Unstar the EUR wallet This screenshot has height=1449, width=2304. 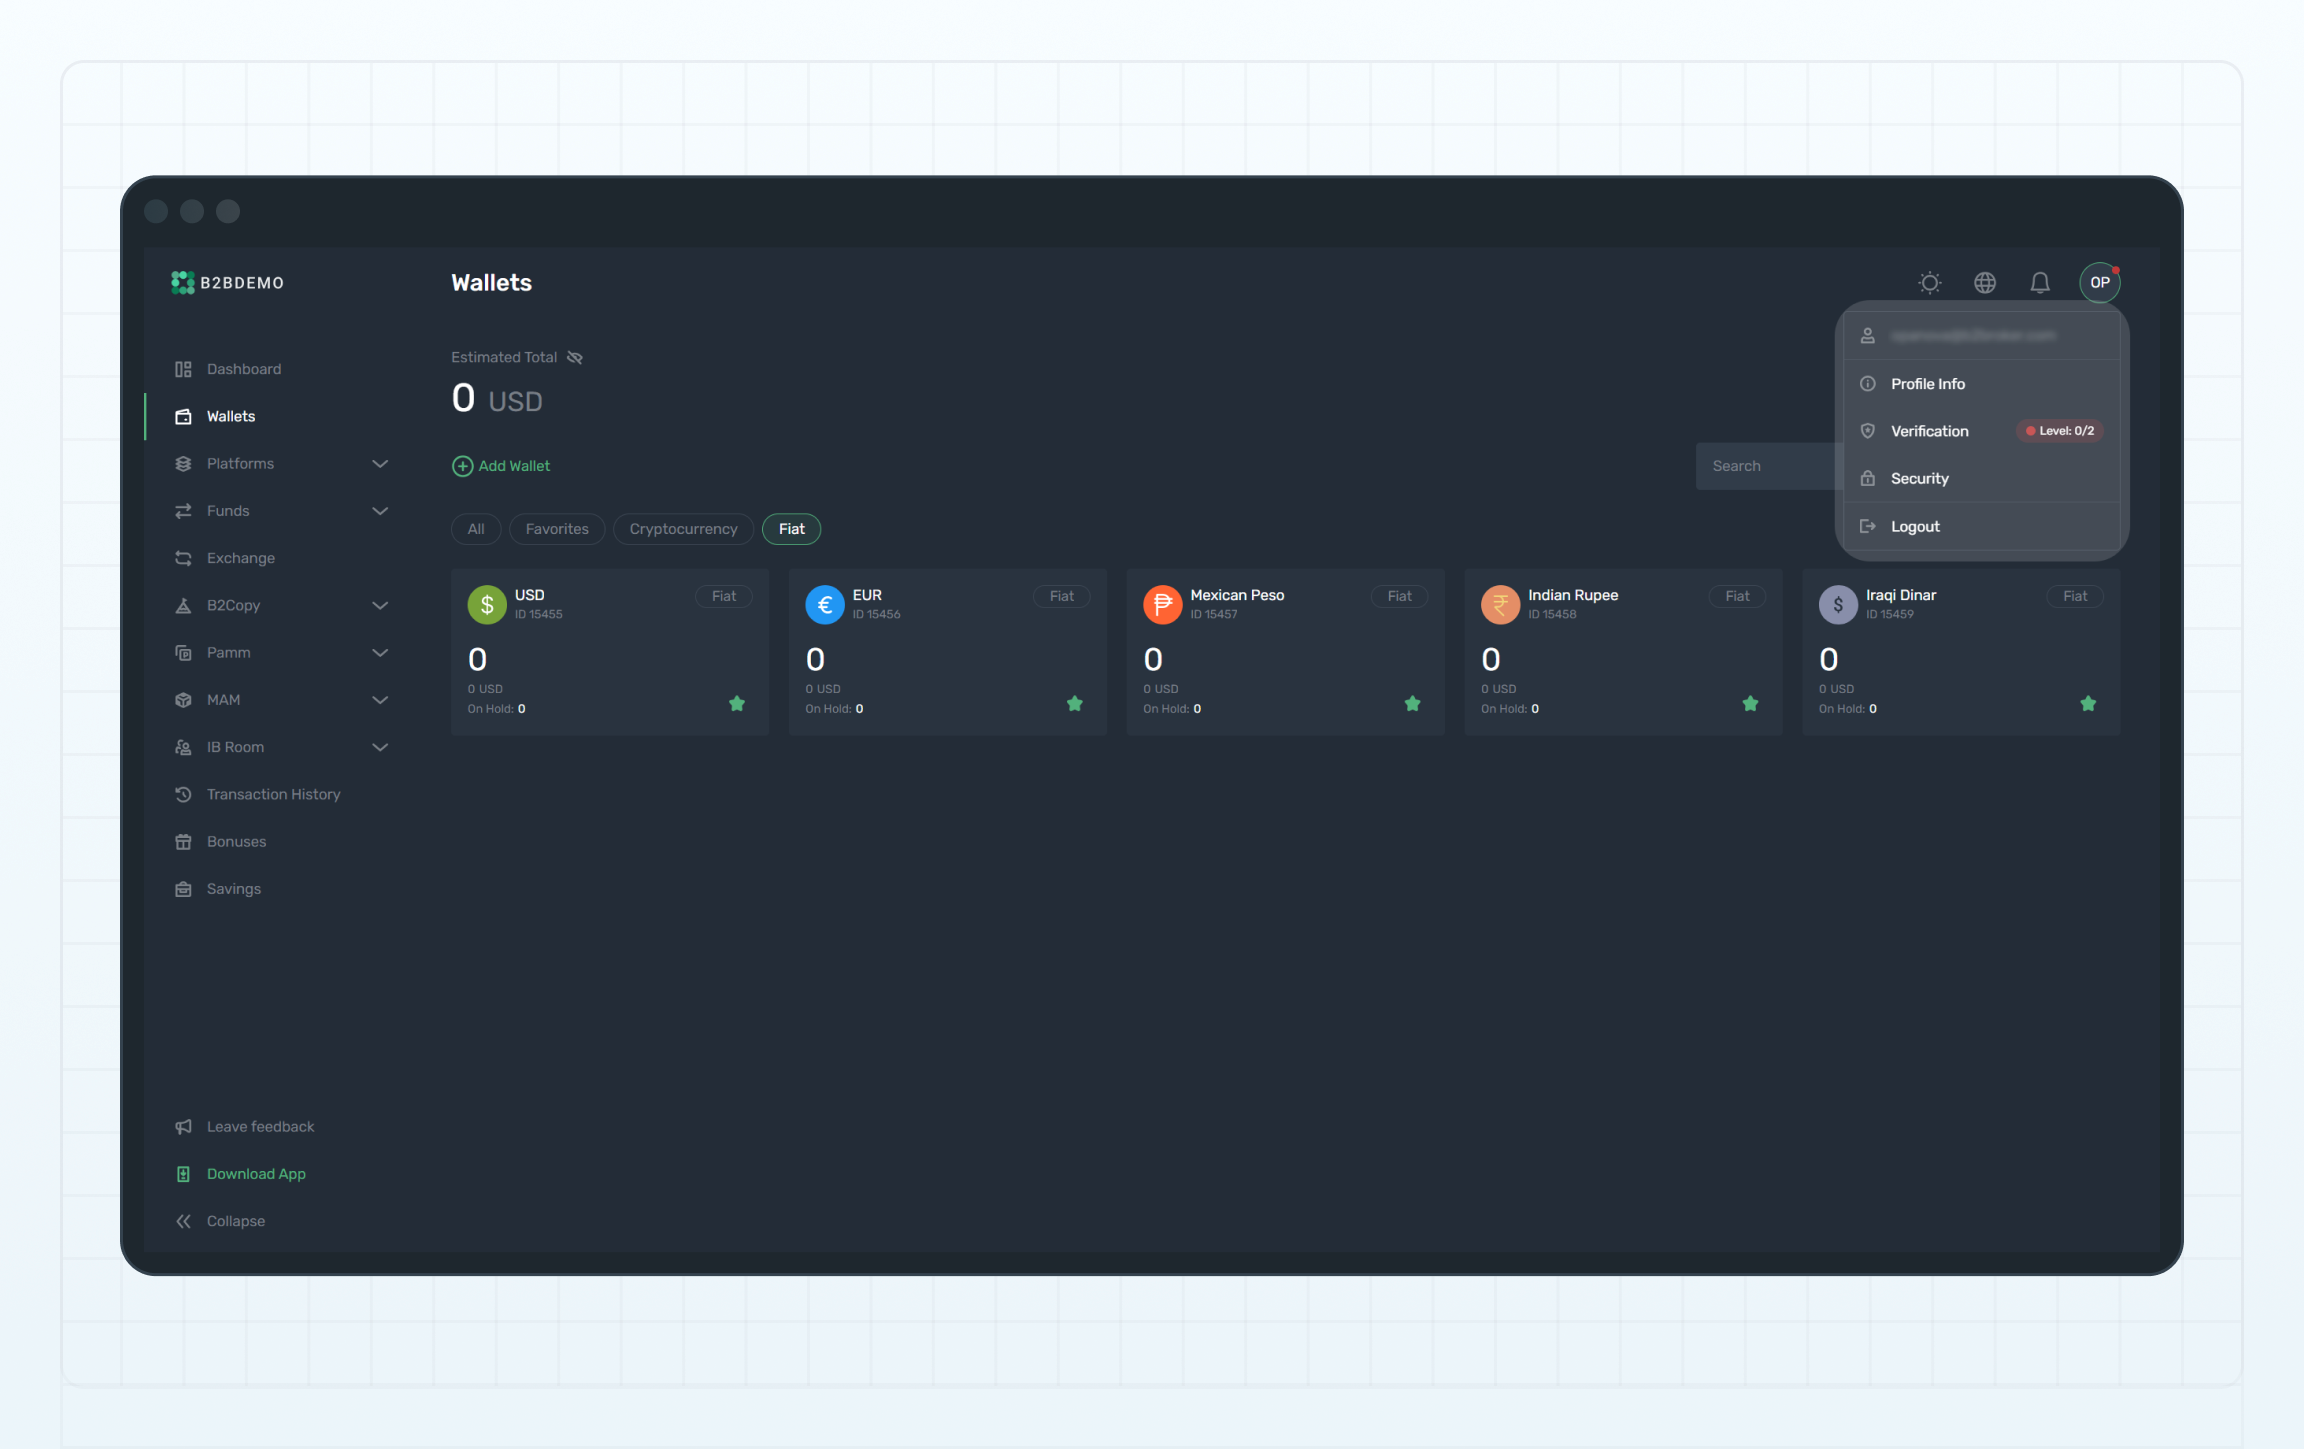tap(1075, 704)
